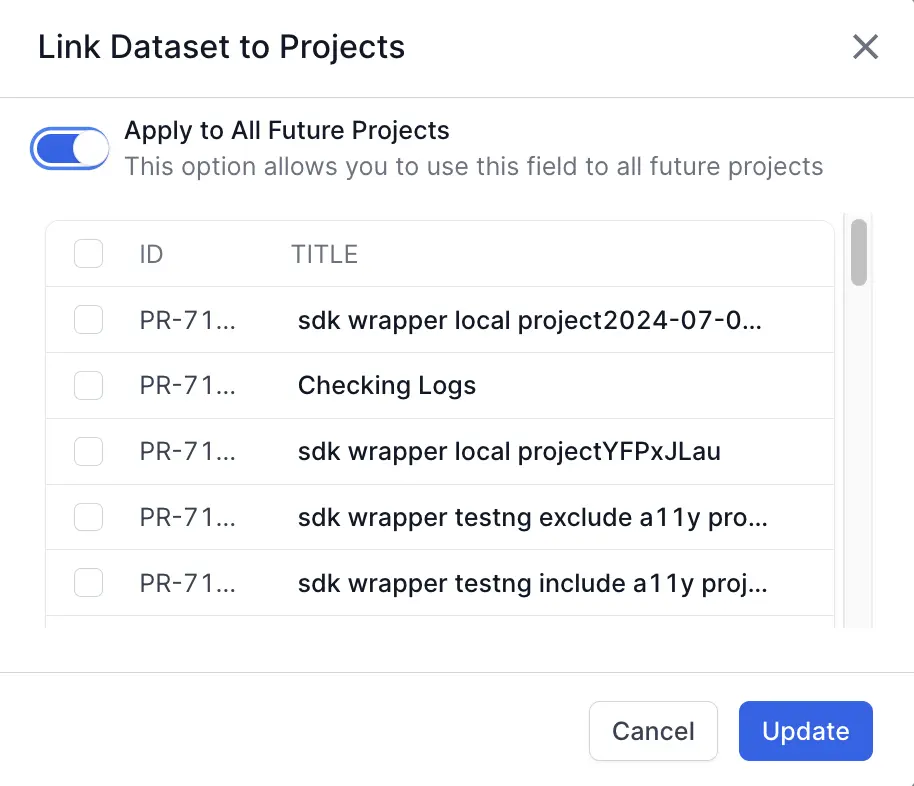The image size is (914, 786).
Task: Check the select-all checkbox in table header
Action: pos(89,254)
